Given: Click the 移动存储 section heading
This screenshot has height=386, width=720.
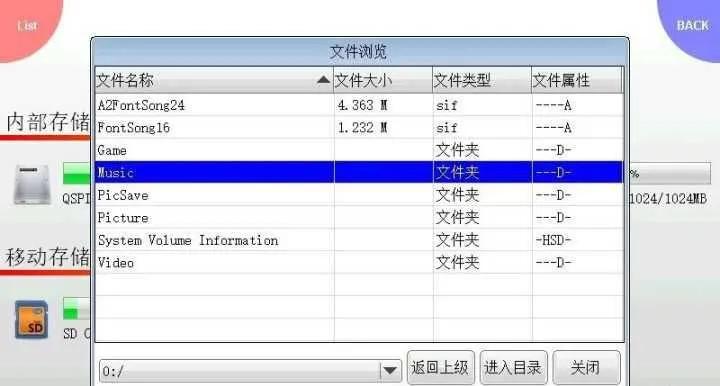Looking at the screenshot, I should tap(48, 256).
